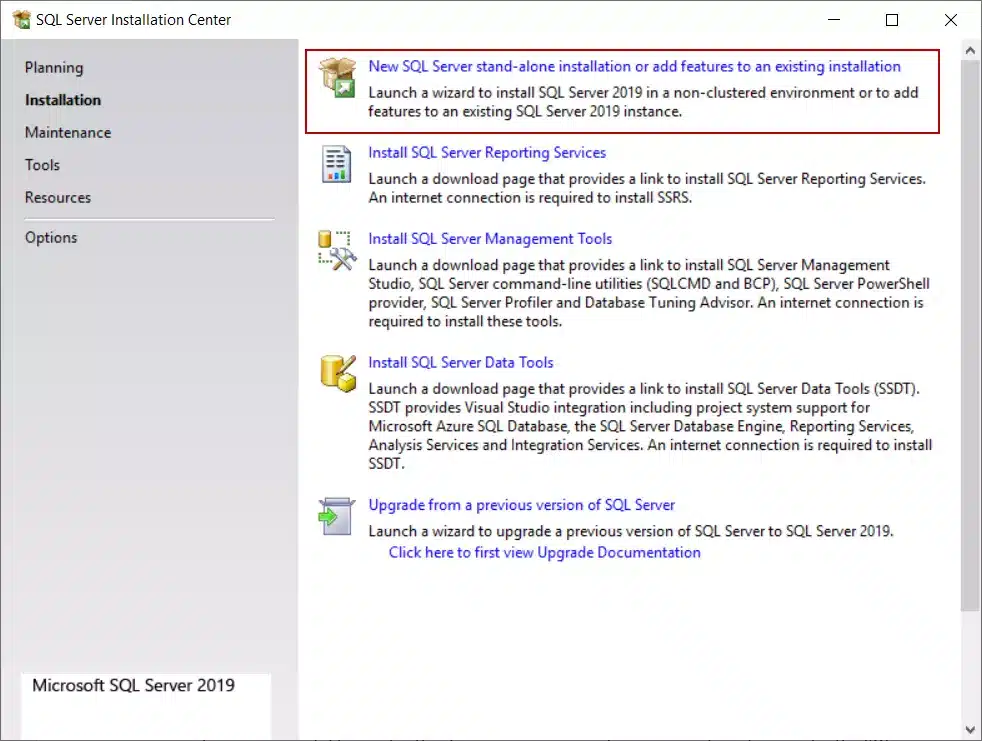Open Install SQL Server Data Tools link
This screenshot has width=982, height=741.
click(460, 362)
